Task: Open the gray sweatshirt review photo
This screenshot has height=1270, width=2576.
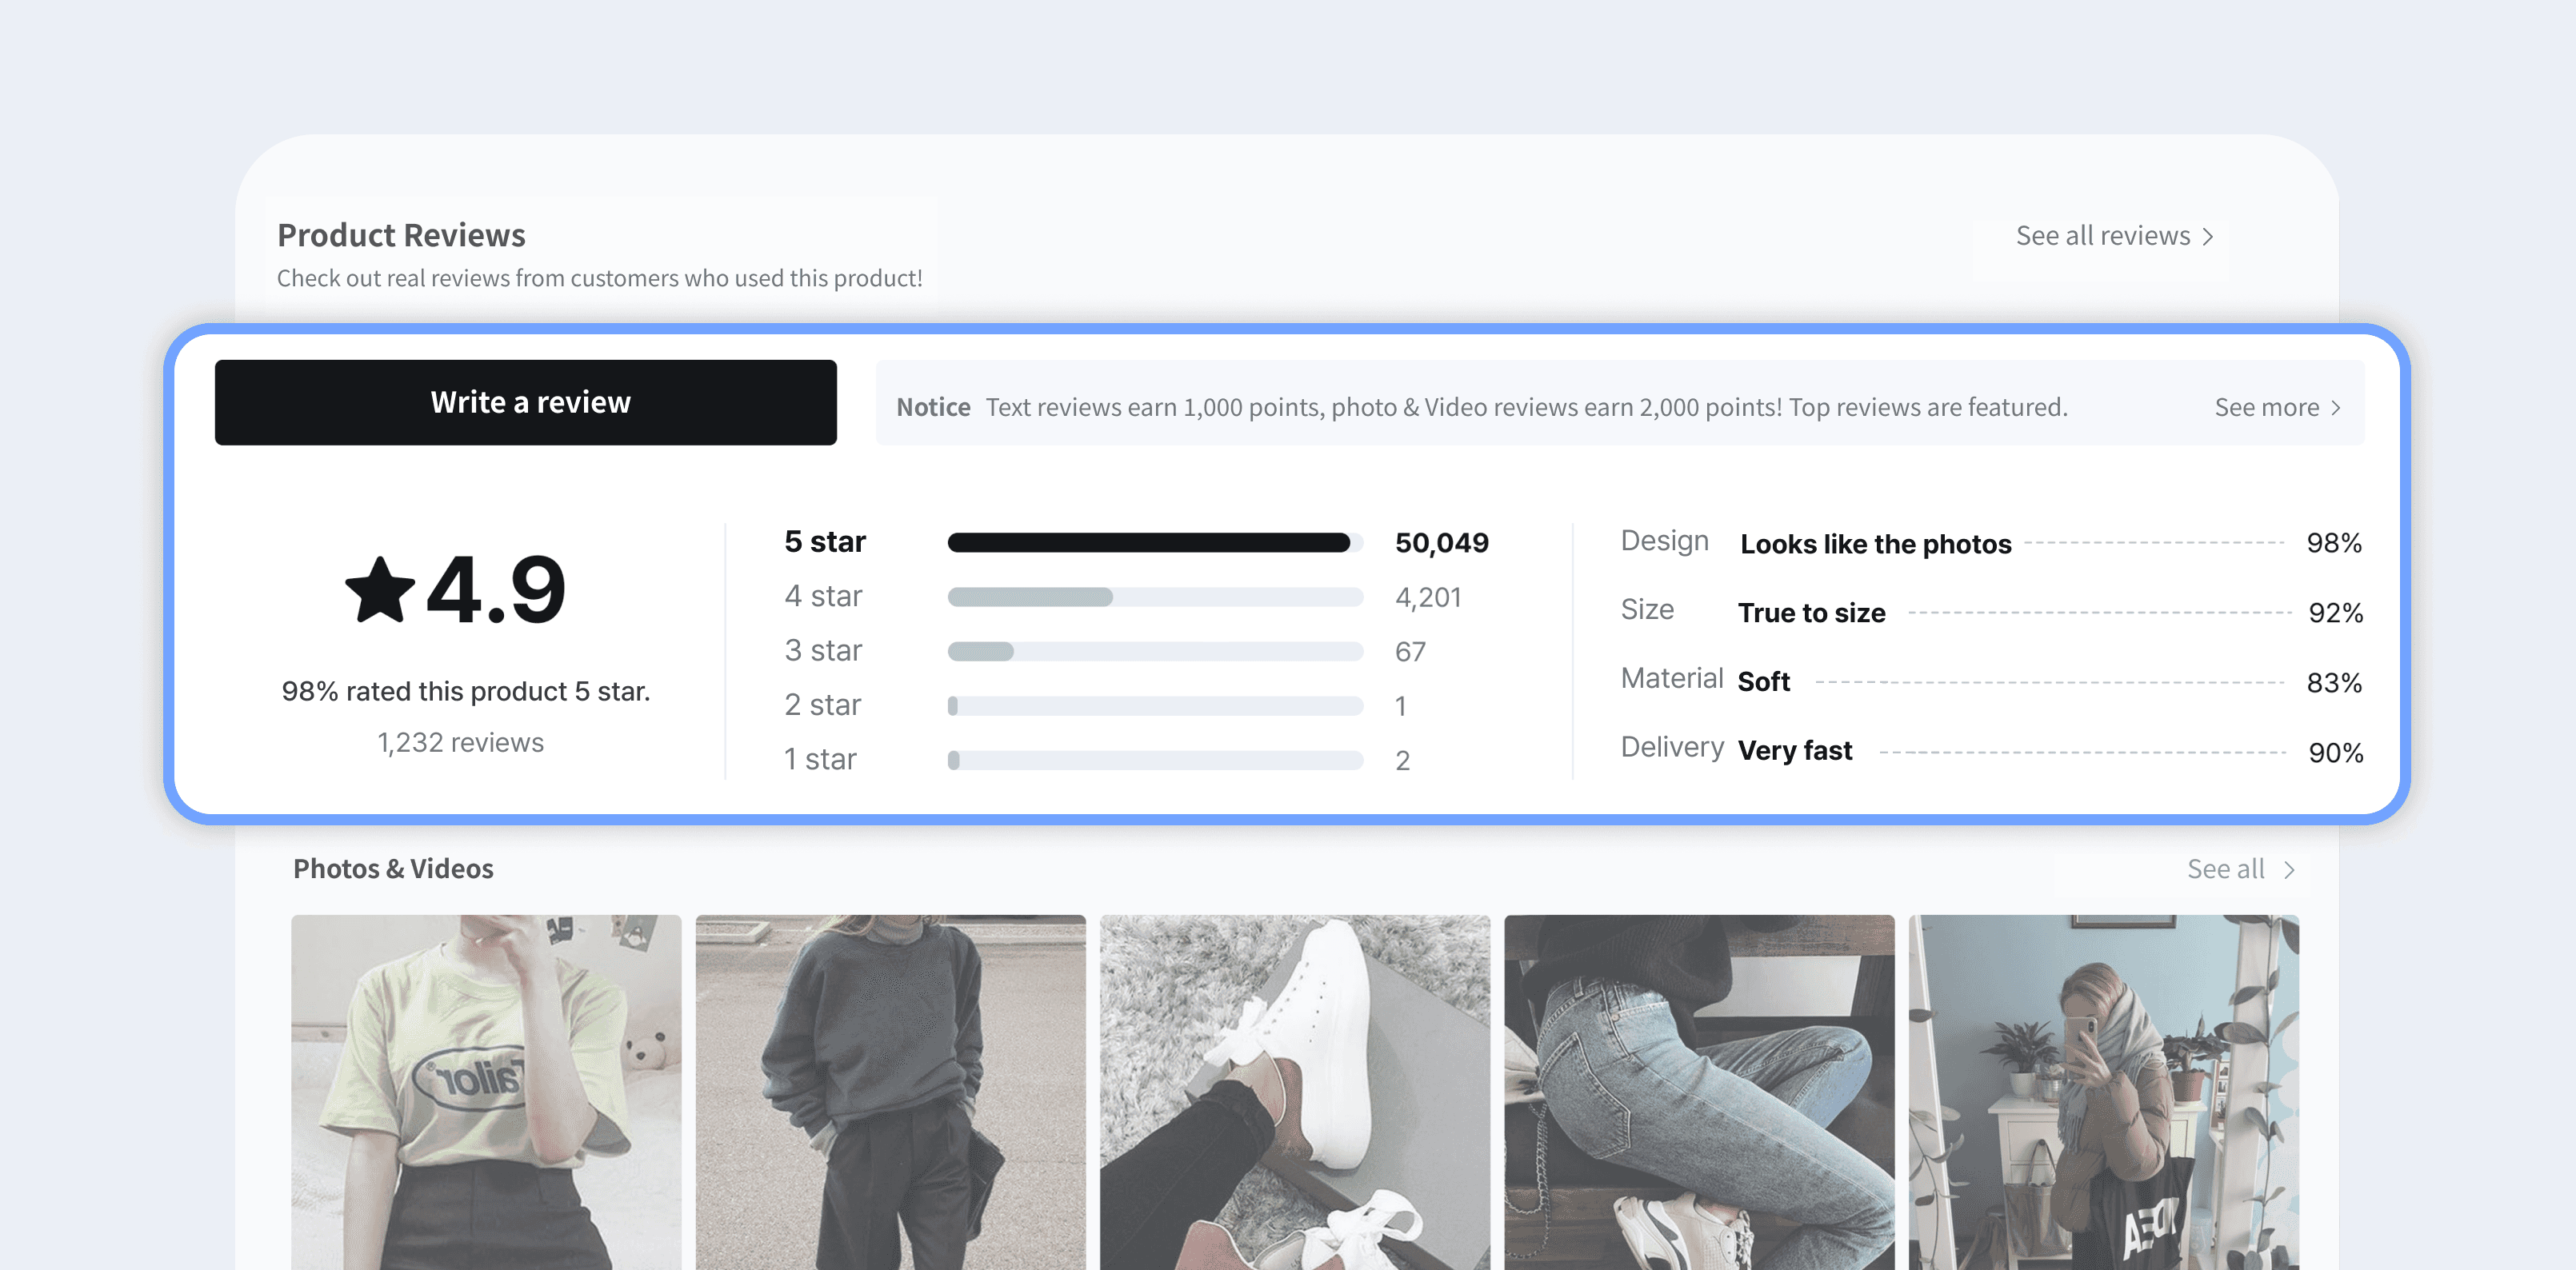Action: pos(890,1092)
